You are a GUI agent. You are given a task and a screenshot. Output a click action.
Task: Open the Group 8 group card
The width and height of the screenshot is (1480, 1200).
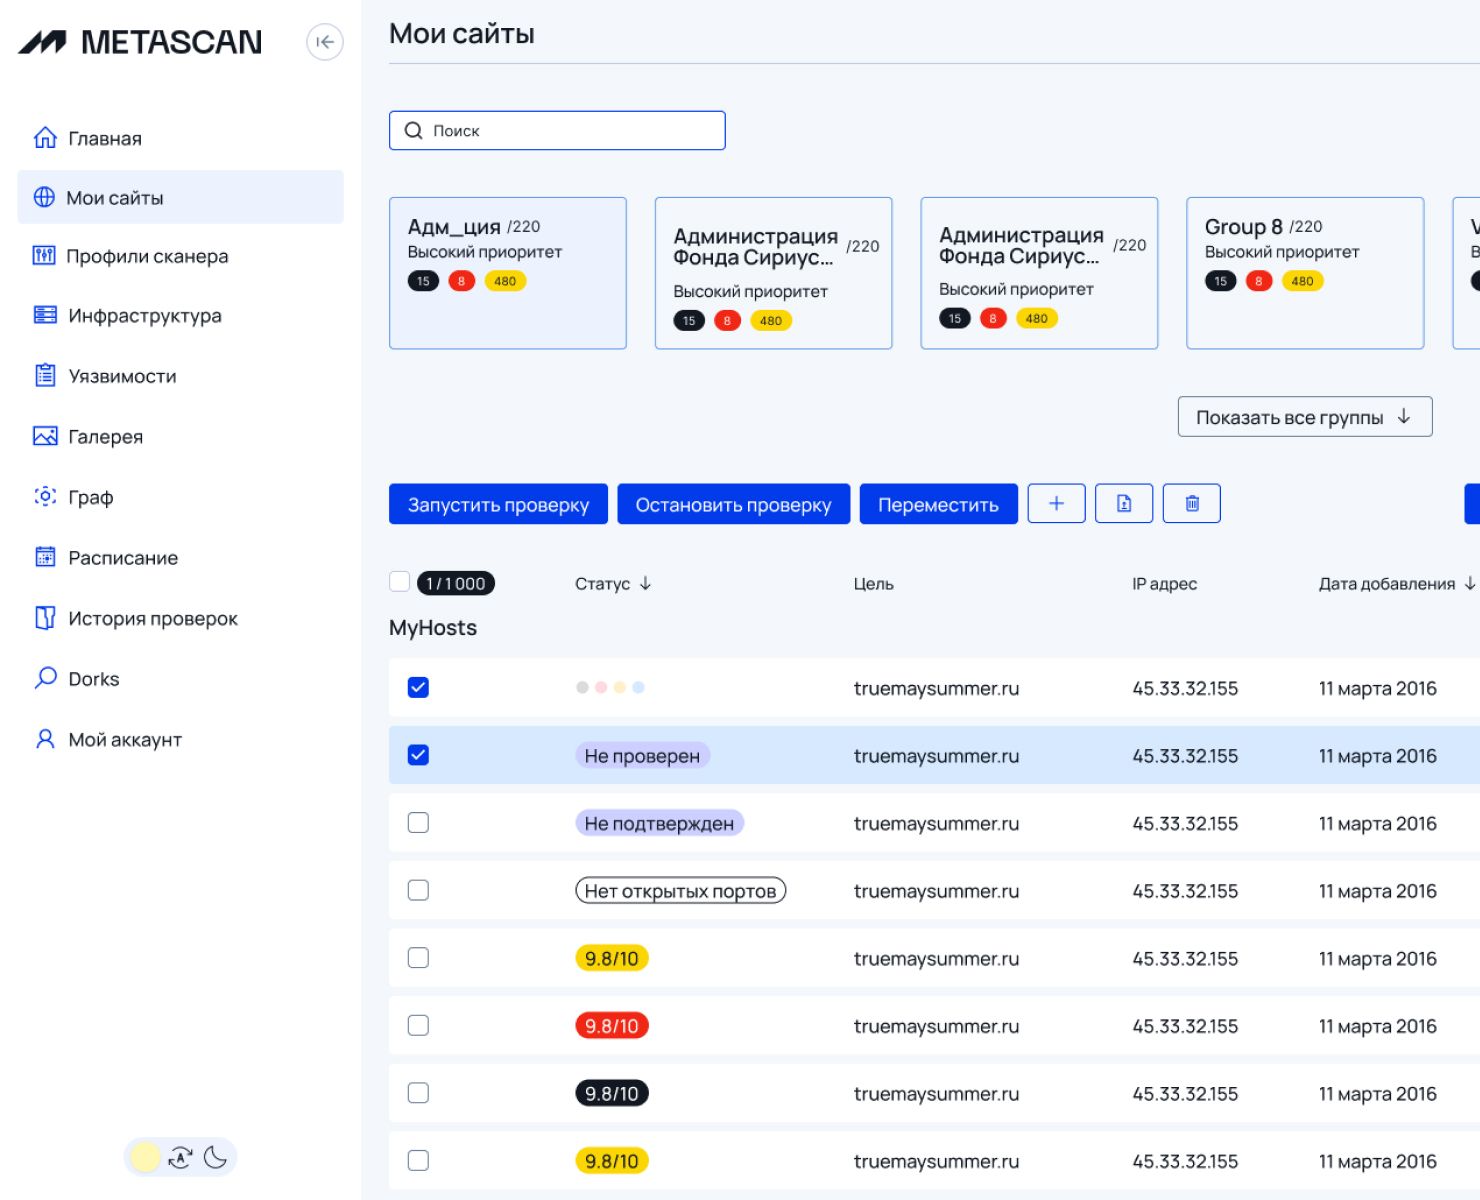(x=1305, y=273)
